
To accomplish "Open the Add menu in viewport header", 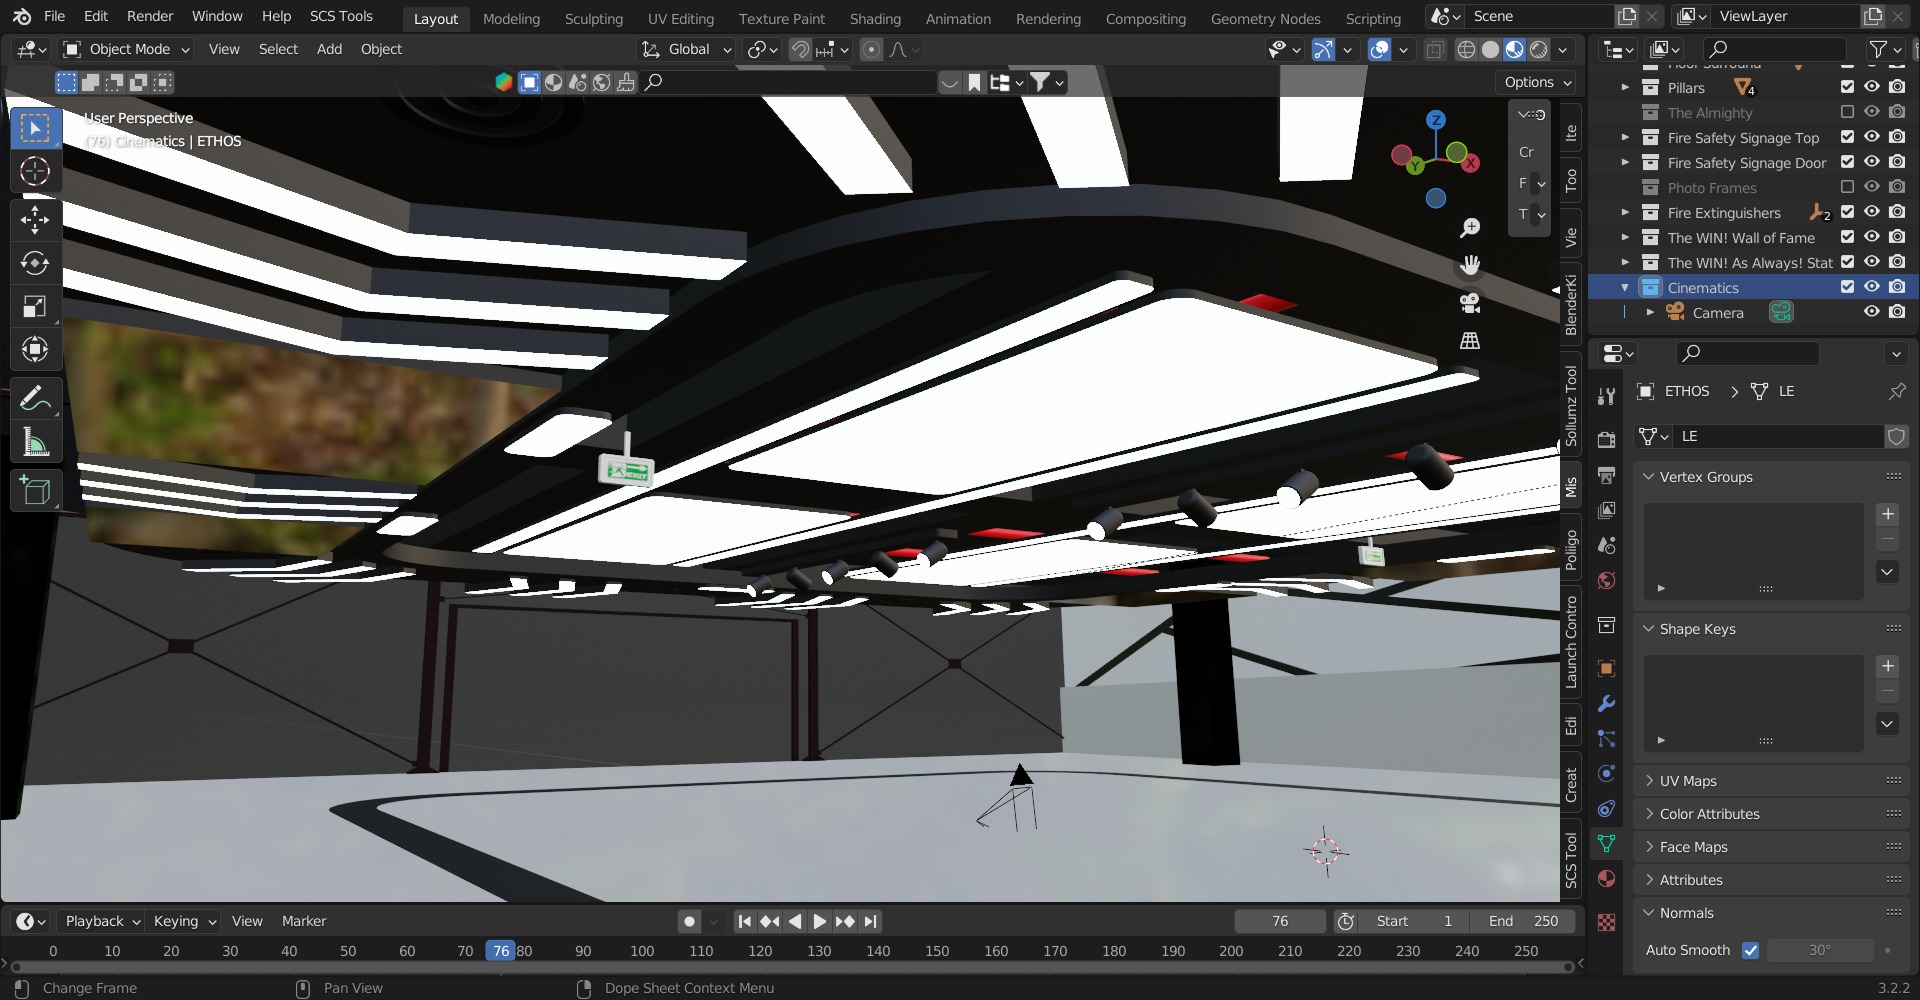I will click(329, 49).
